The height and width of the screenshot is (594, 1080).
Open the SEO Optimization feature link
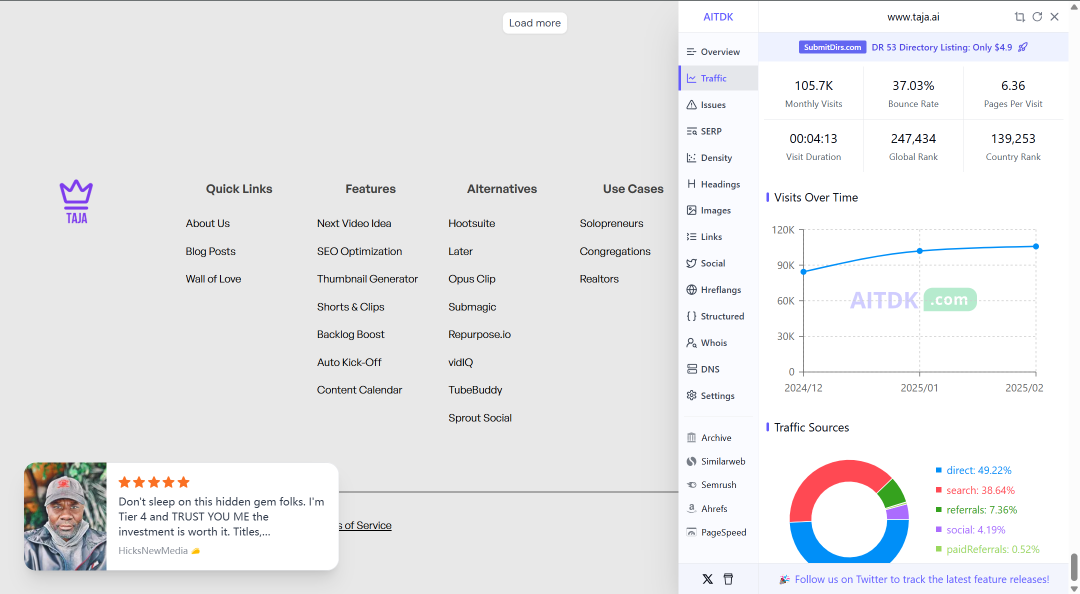(360, 252)
